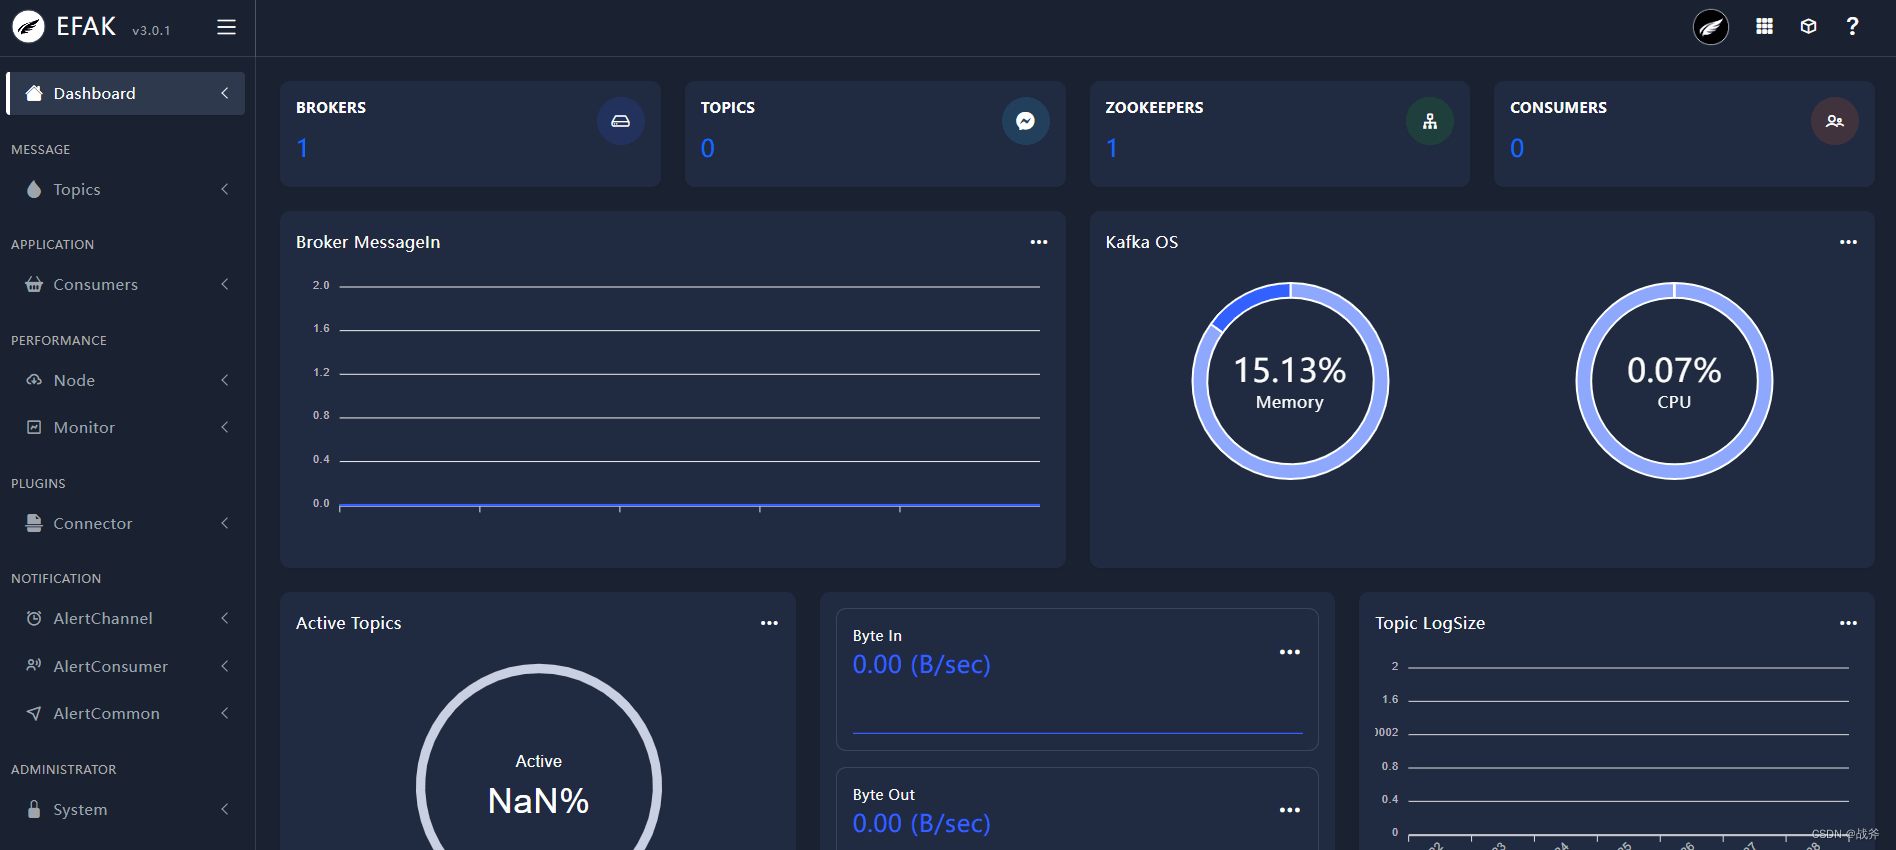Click the Brokers count value
This screenshot has width=1896, height=850.
(303, 148)
